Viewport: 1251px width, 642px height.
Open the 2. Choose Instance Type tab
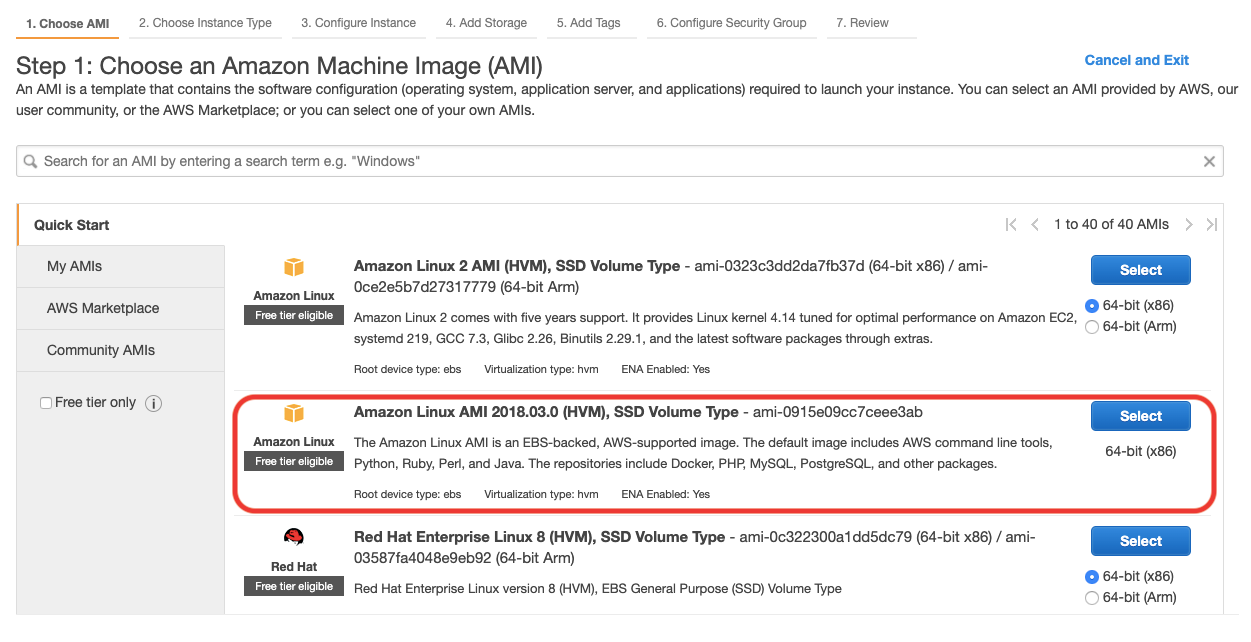click(x=205, y=23)
